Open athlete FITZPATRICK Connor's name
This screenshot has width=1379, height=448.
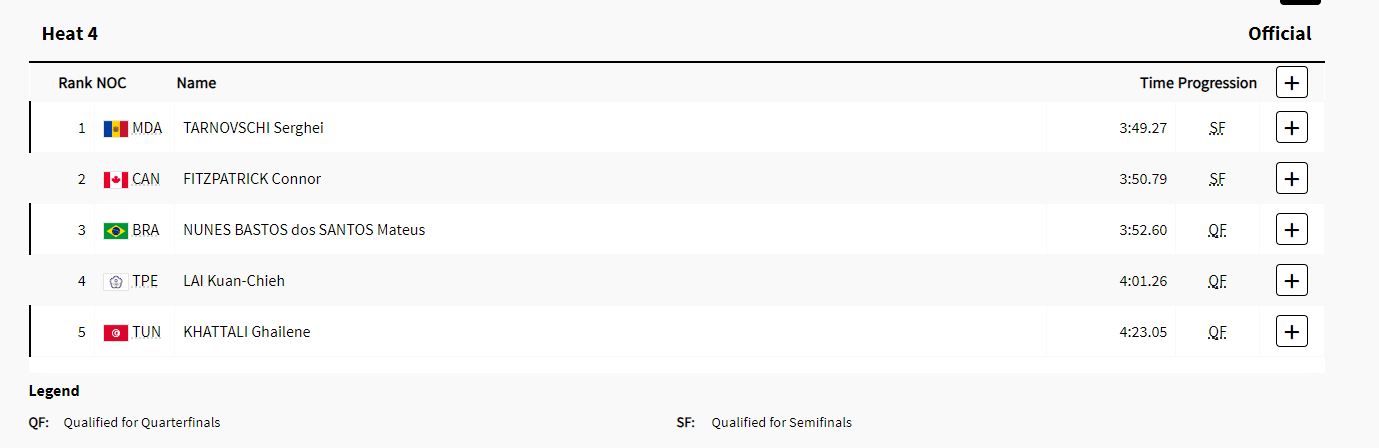[x=252, y=179]
